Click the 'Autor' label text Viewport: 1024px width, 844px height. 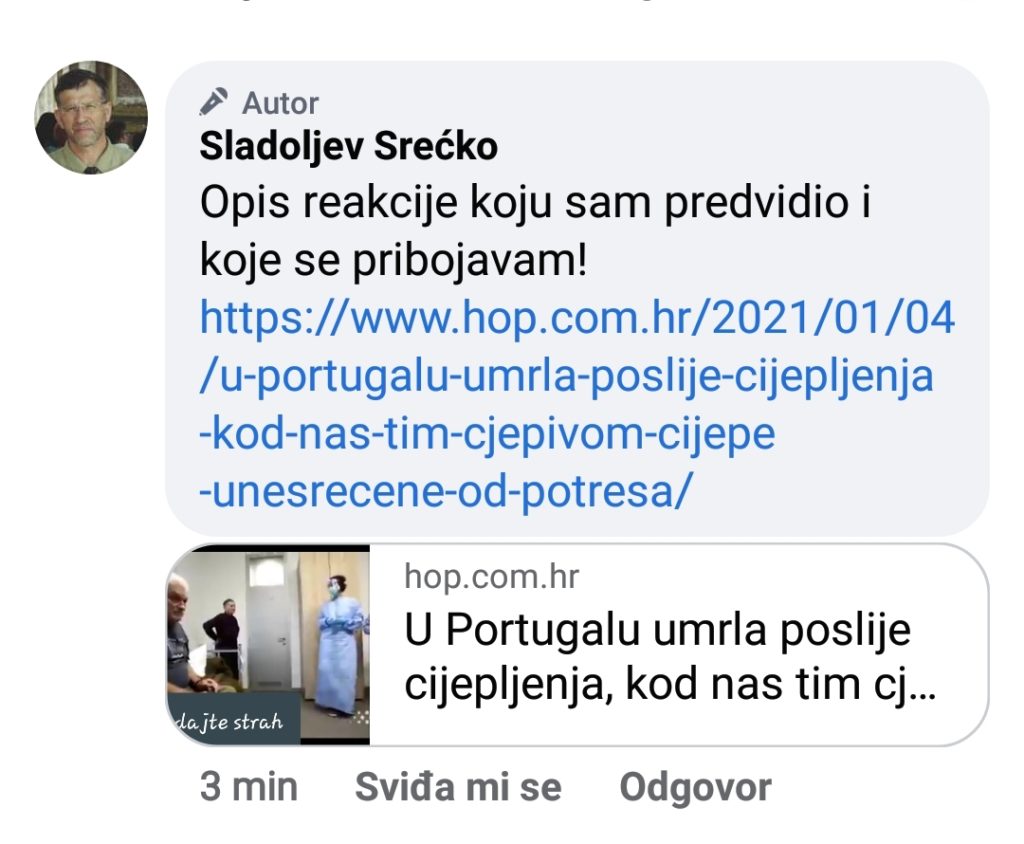(x=280, y=103)
